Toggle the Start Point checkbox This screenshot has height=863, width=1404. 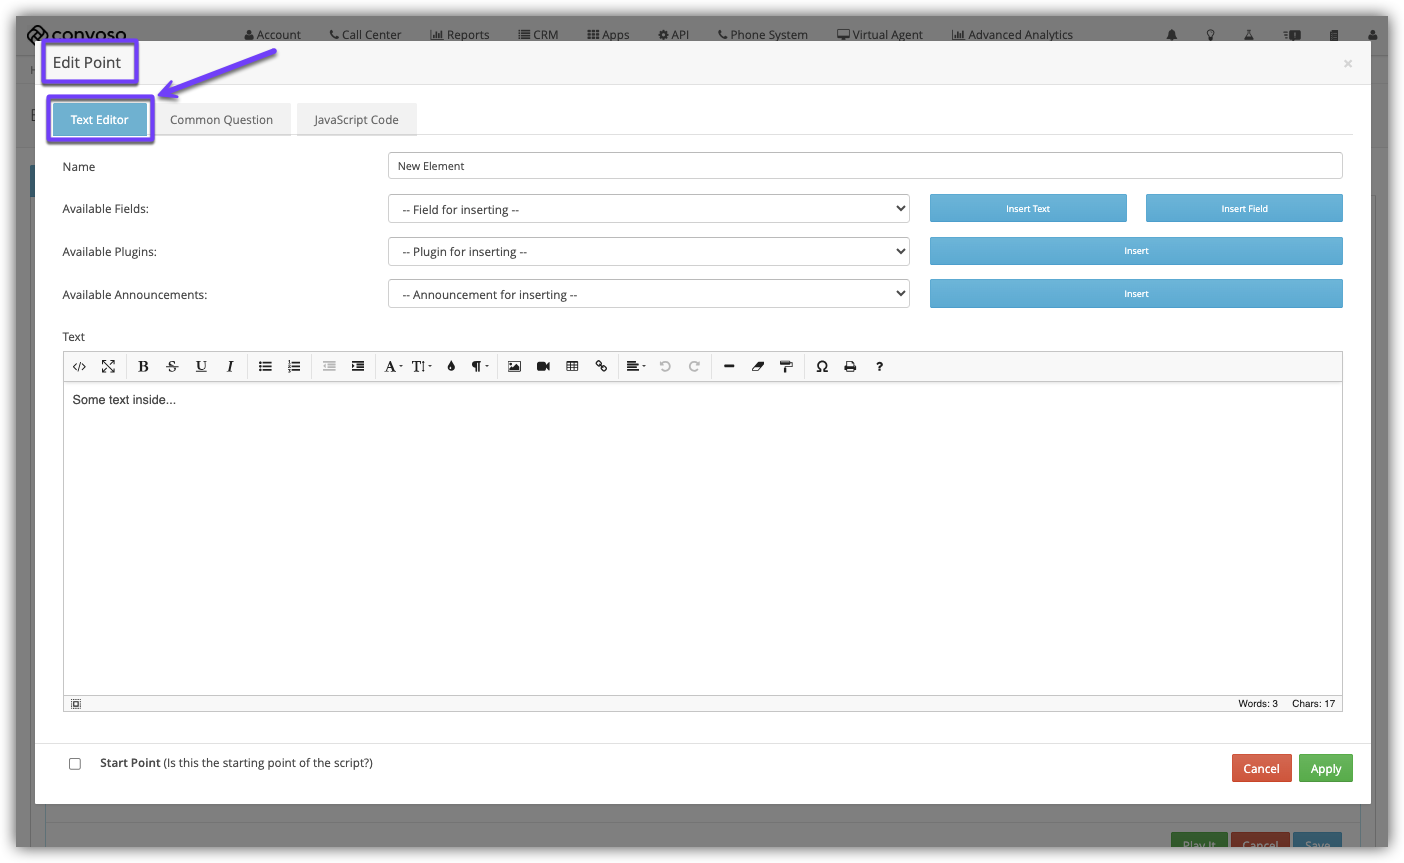(x=75, y=764)
